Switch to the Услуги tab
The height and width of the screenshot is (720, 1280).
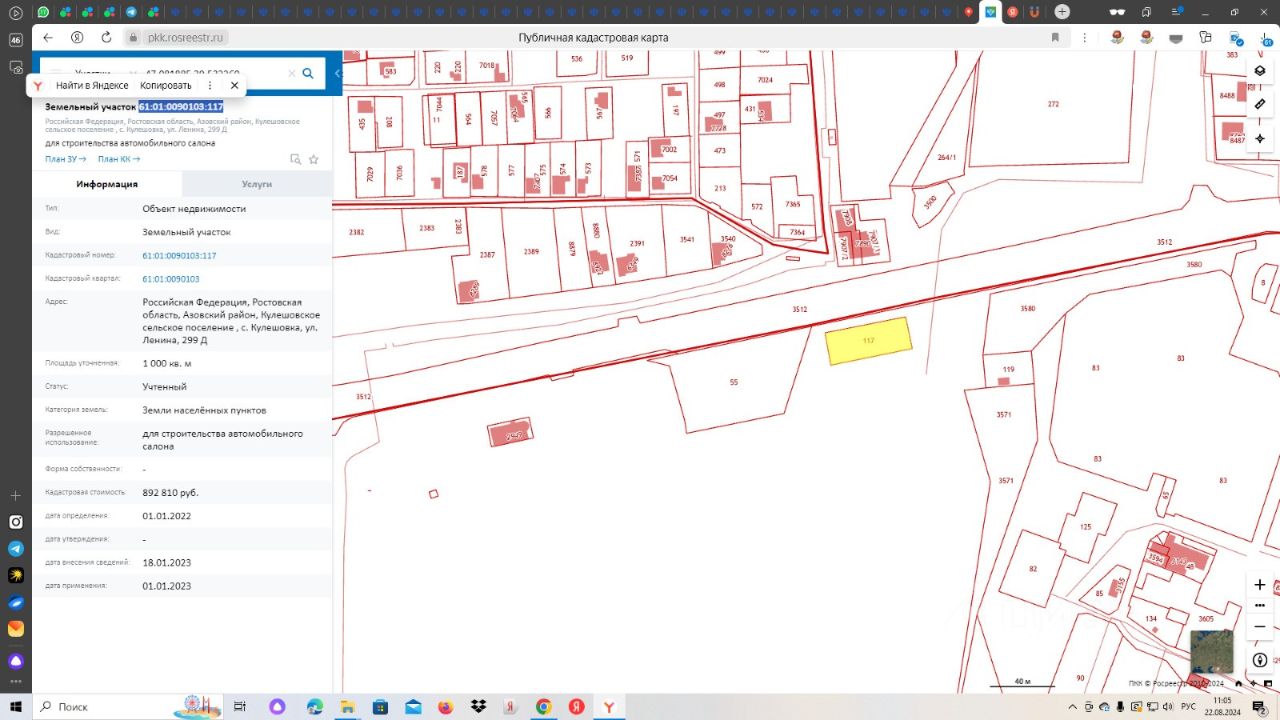pyautogui.click(x=257, y=184)
